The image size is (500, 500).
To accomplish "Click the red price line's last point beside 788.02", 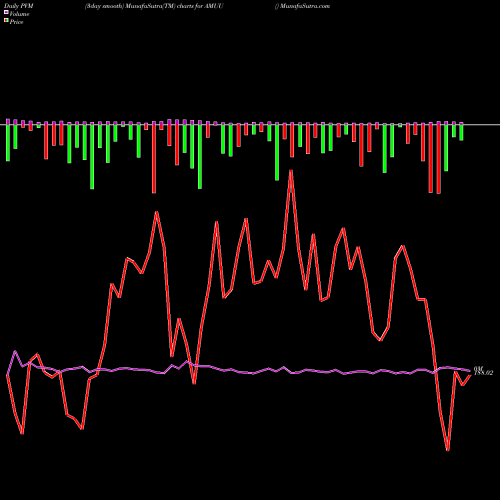I will (470, 375).
